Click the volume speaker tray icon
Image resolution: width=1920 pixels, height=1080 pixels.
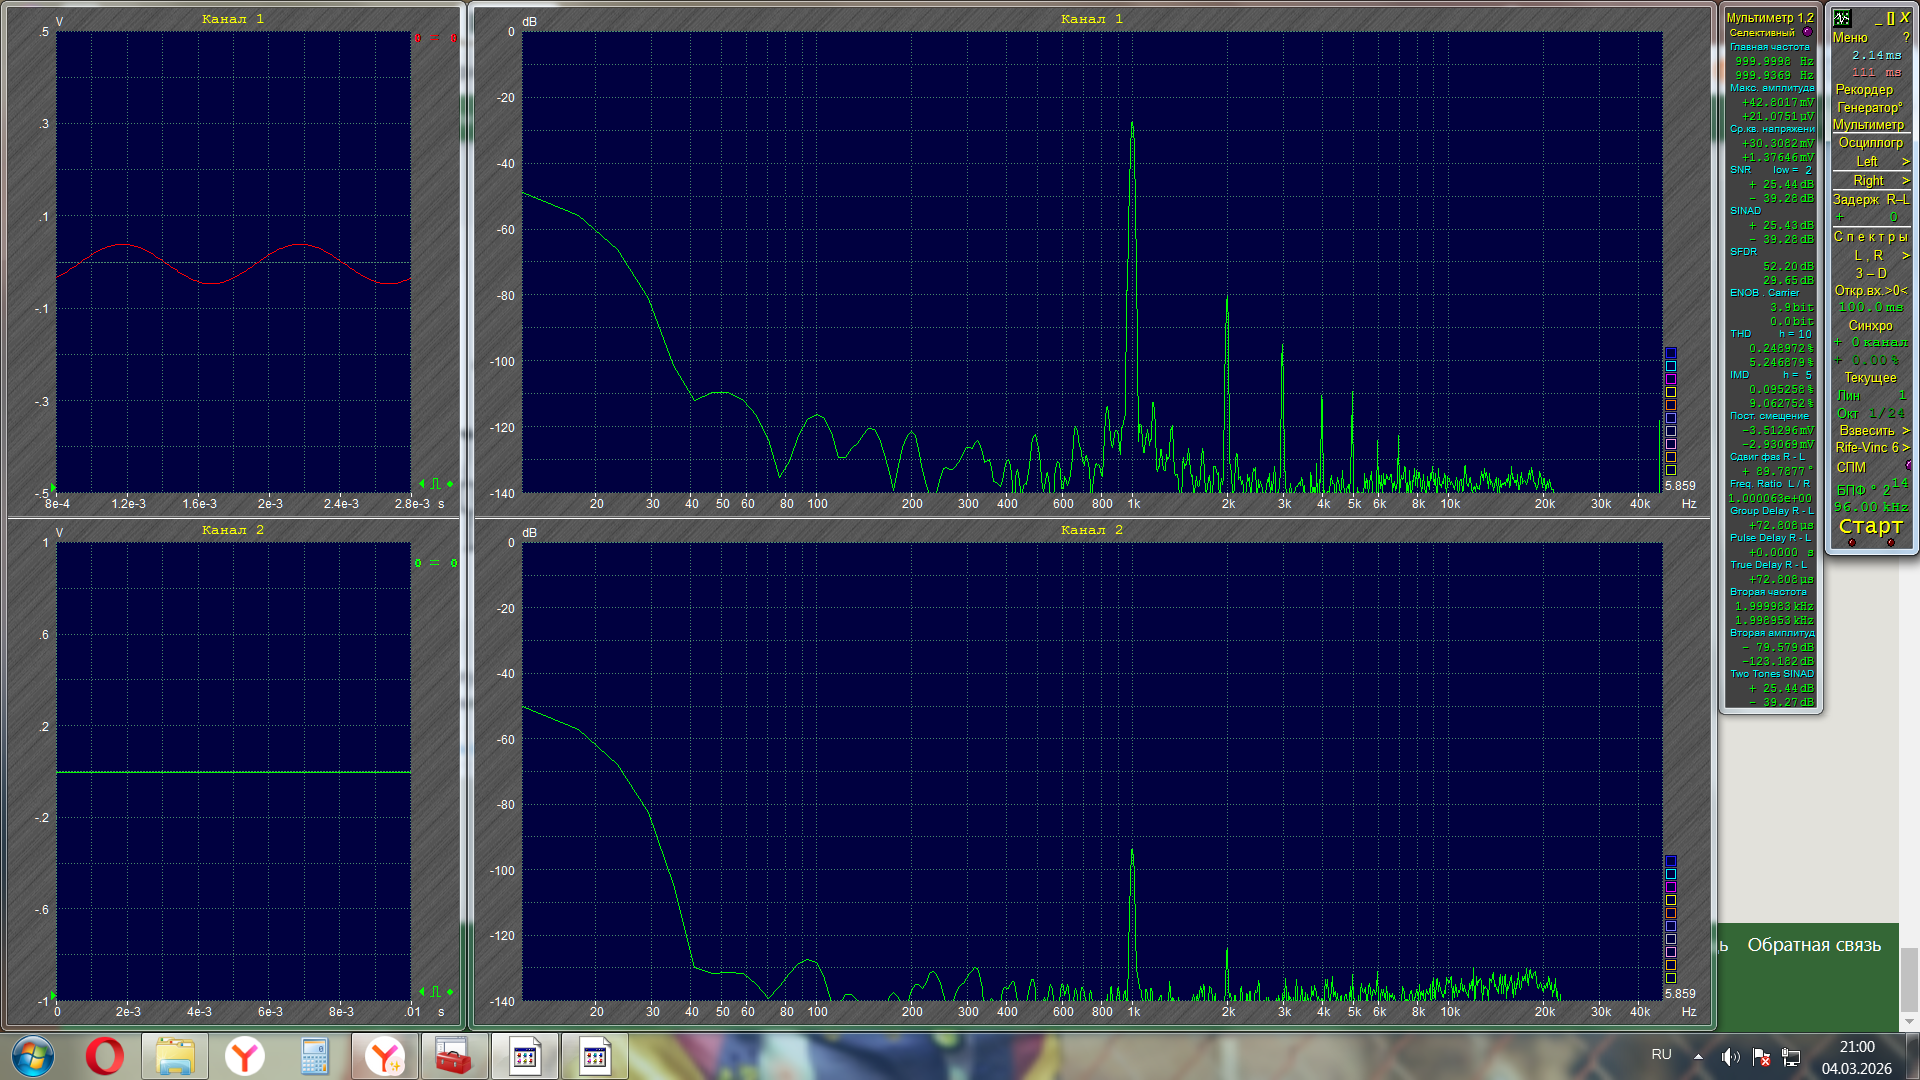[x=1730, y=1056]
